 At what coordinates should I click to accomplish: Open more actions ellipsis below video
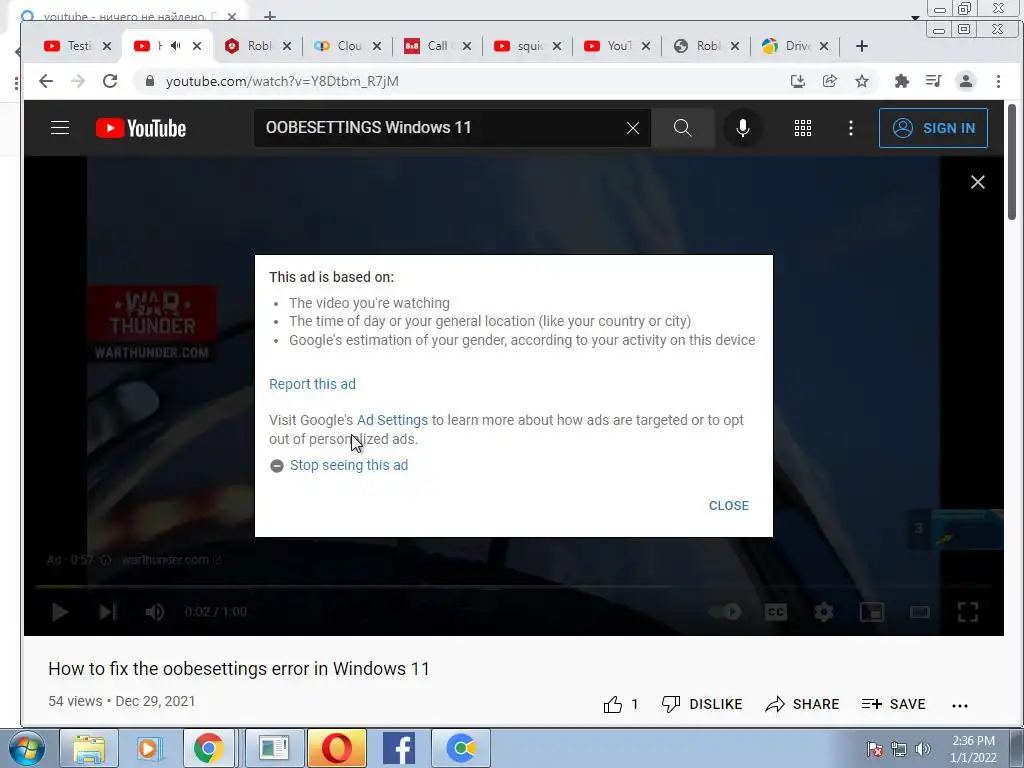tap(960, 705)
